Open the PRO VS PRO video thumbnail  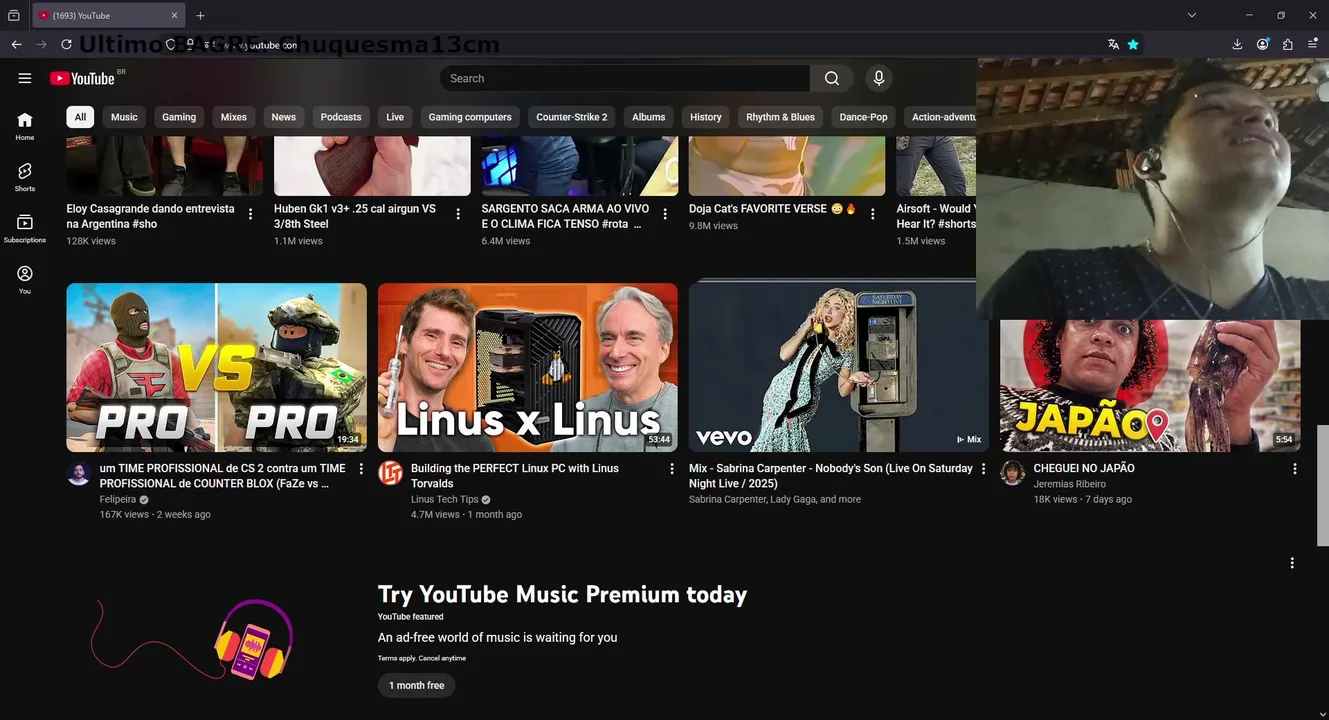point(217,368)
